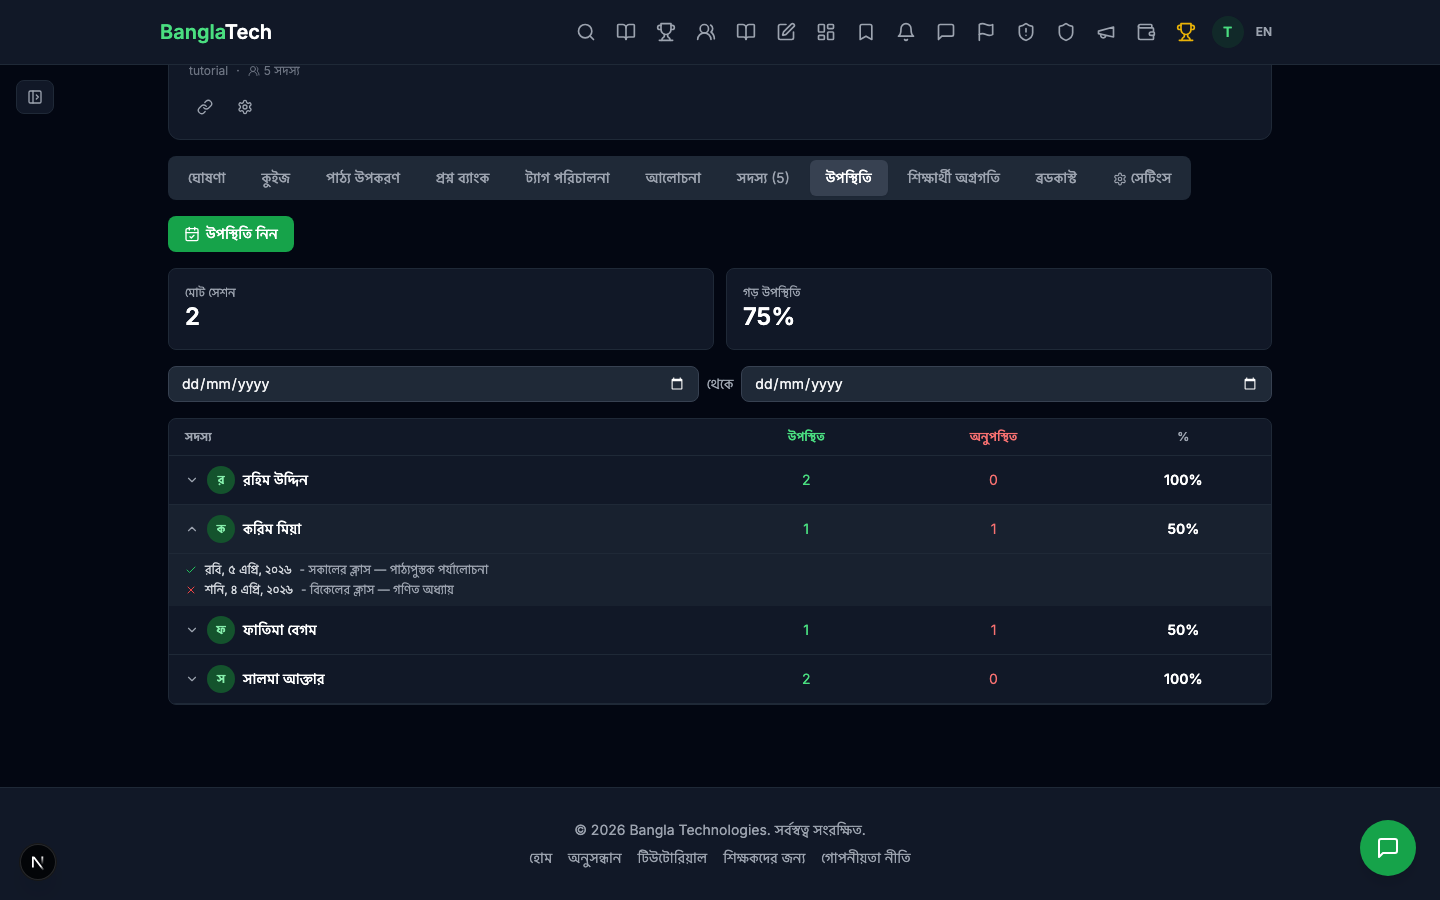Image resolution: width=1440 pixels, height=900 pixels.
Task: Open notifications bell icon
Action: point(906,32)
